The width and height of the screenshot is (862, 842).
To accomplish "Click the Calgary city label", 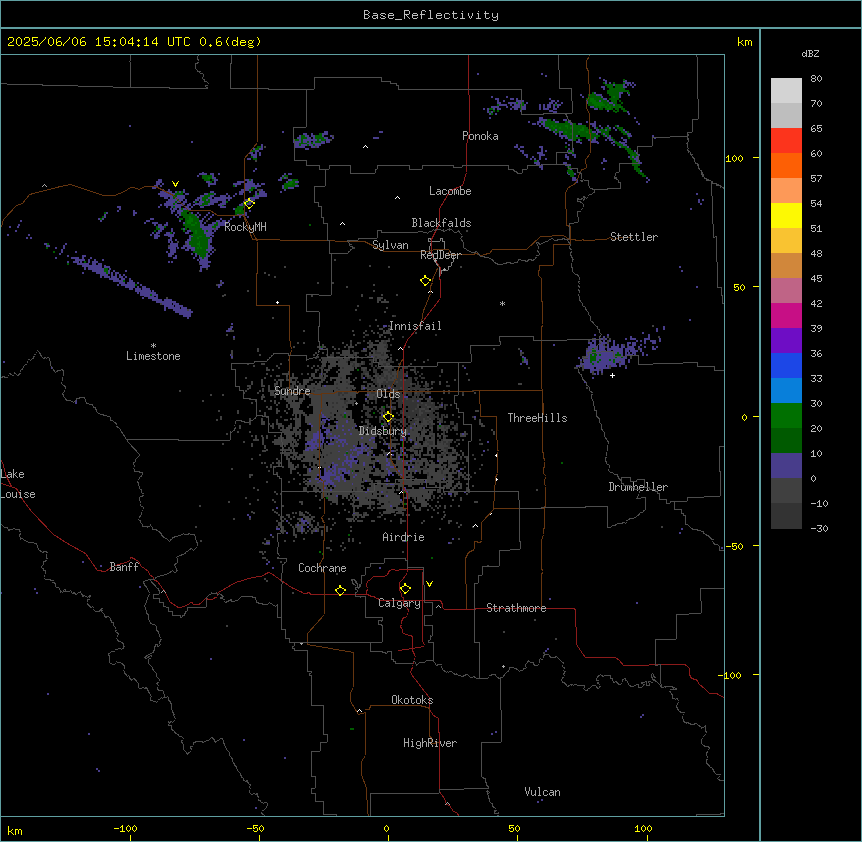I will point(399,603).
